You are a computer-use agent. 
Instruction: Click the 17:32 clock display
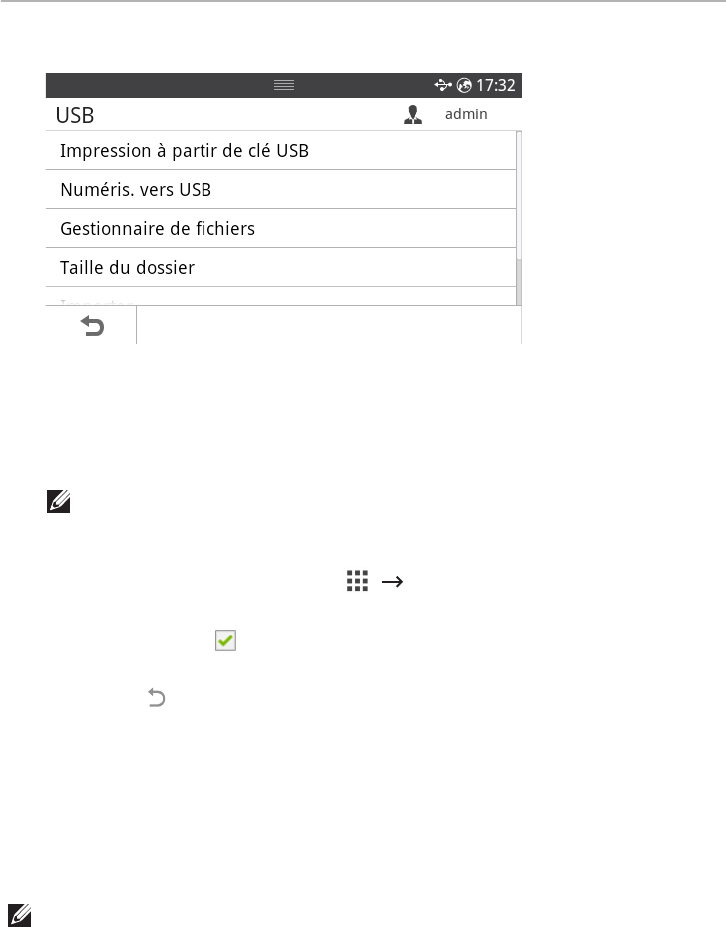pos(496,85)
